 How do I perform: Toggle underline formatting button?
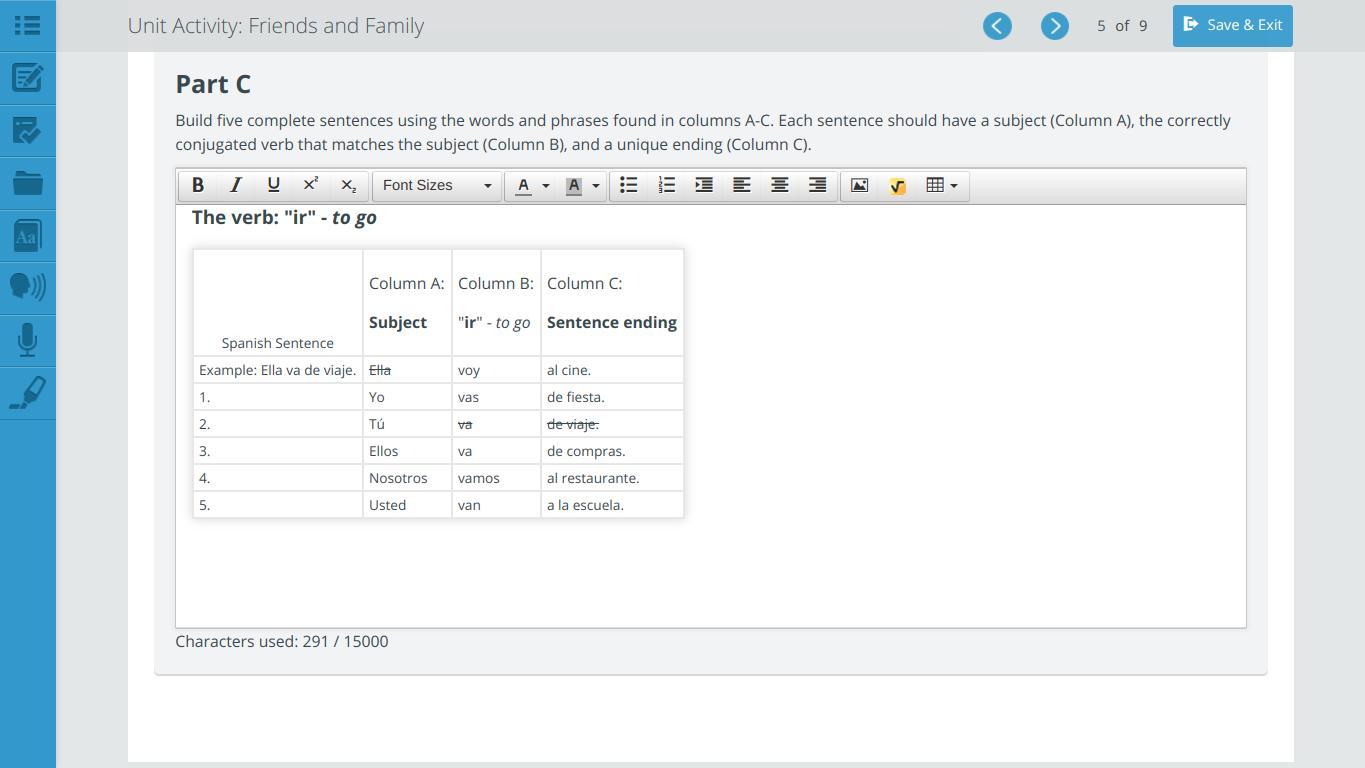(273, 185)
